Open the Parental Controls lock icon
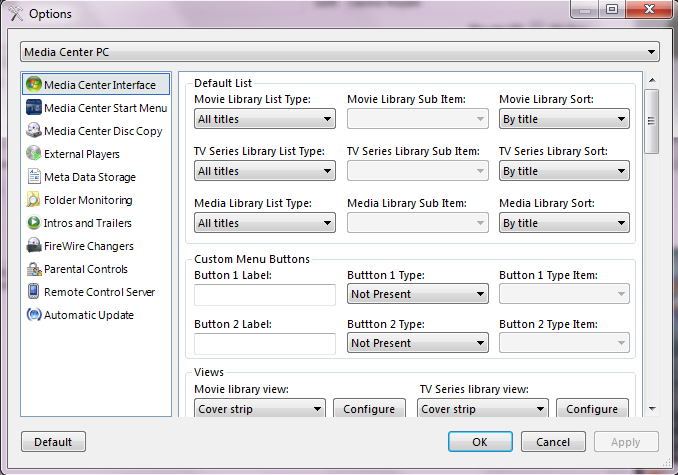This screenshot has width=678, height=475. click(x=34, y=269)
